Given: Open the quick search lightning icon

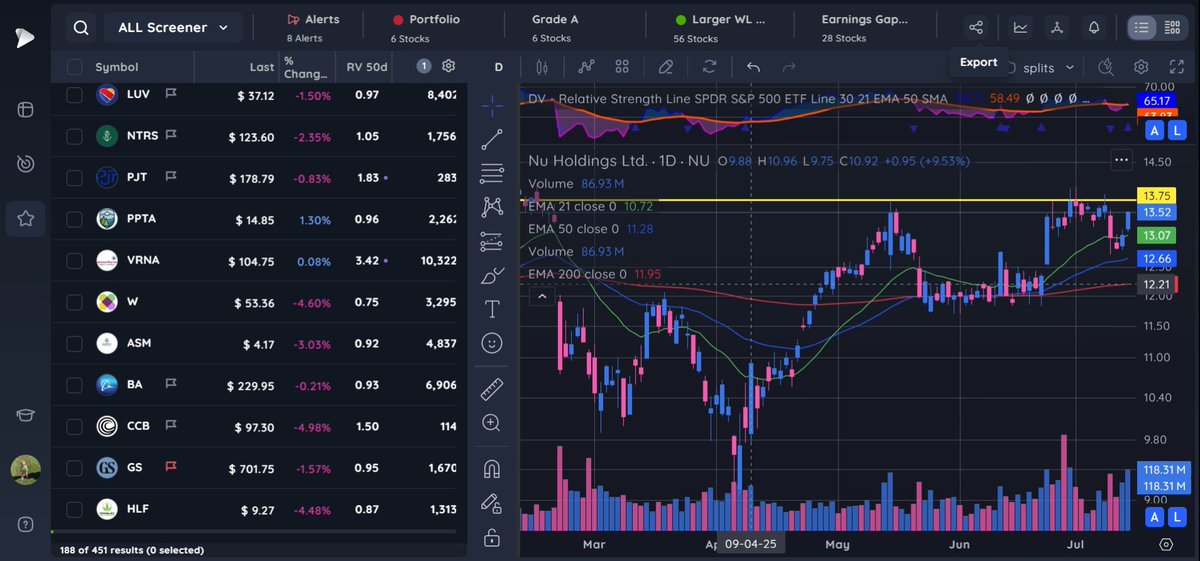Looking at the screenshot, I should click(1105, 67).
